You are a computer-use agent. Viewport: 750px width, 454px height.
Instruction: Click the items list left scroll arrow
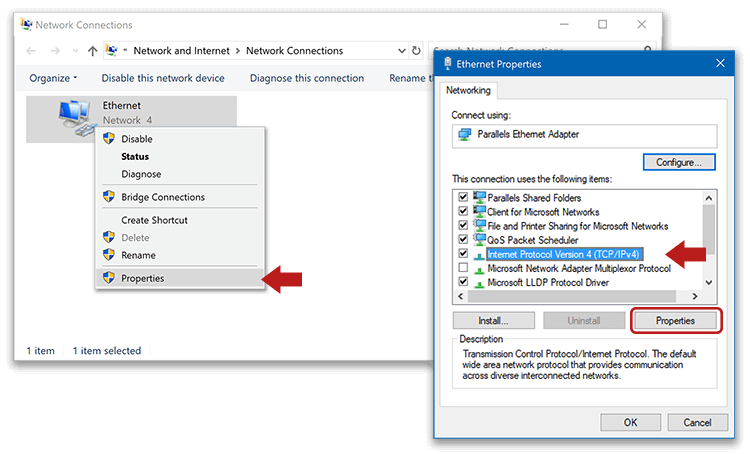click(460, 297)
